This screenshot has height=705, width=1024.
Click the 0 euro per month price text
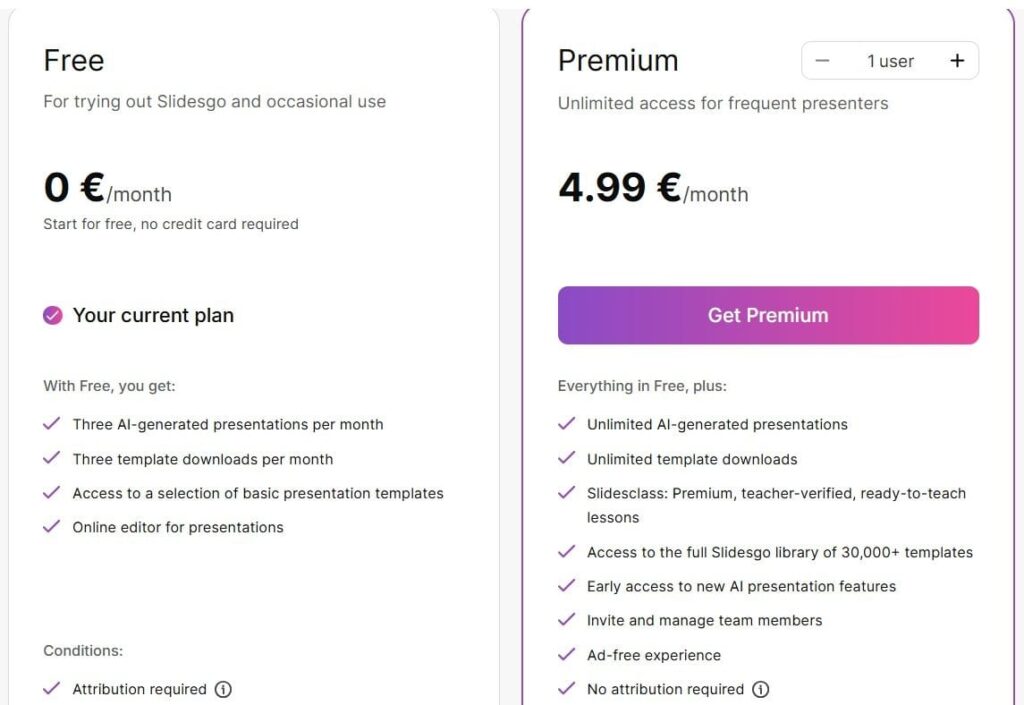(106, 189)
